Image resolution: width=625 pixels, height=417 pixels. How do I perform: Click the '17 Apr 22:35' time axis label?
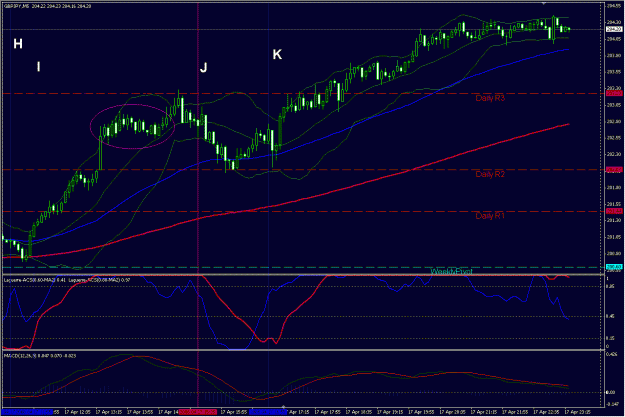click(547, 412)
